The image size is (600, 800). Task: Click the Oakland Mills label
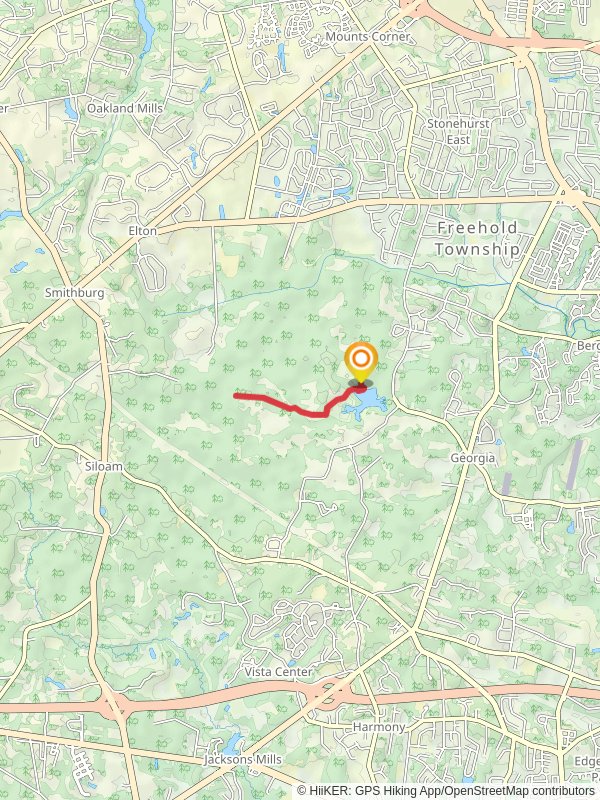point(125,108)
